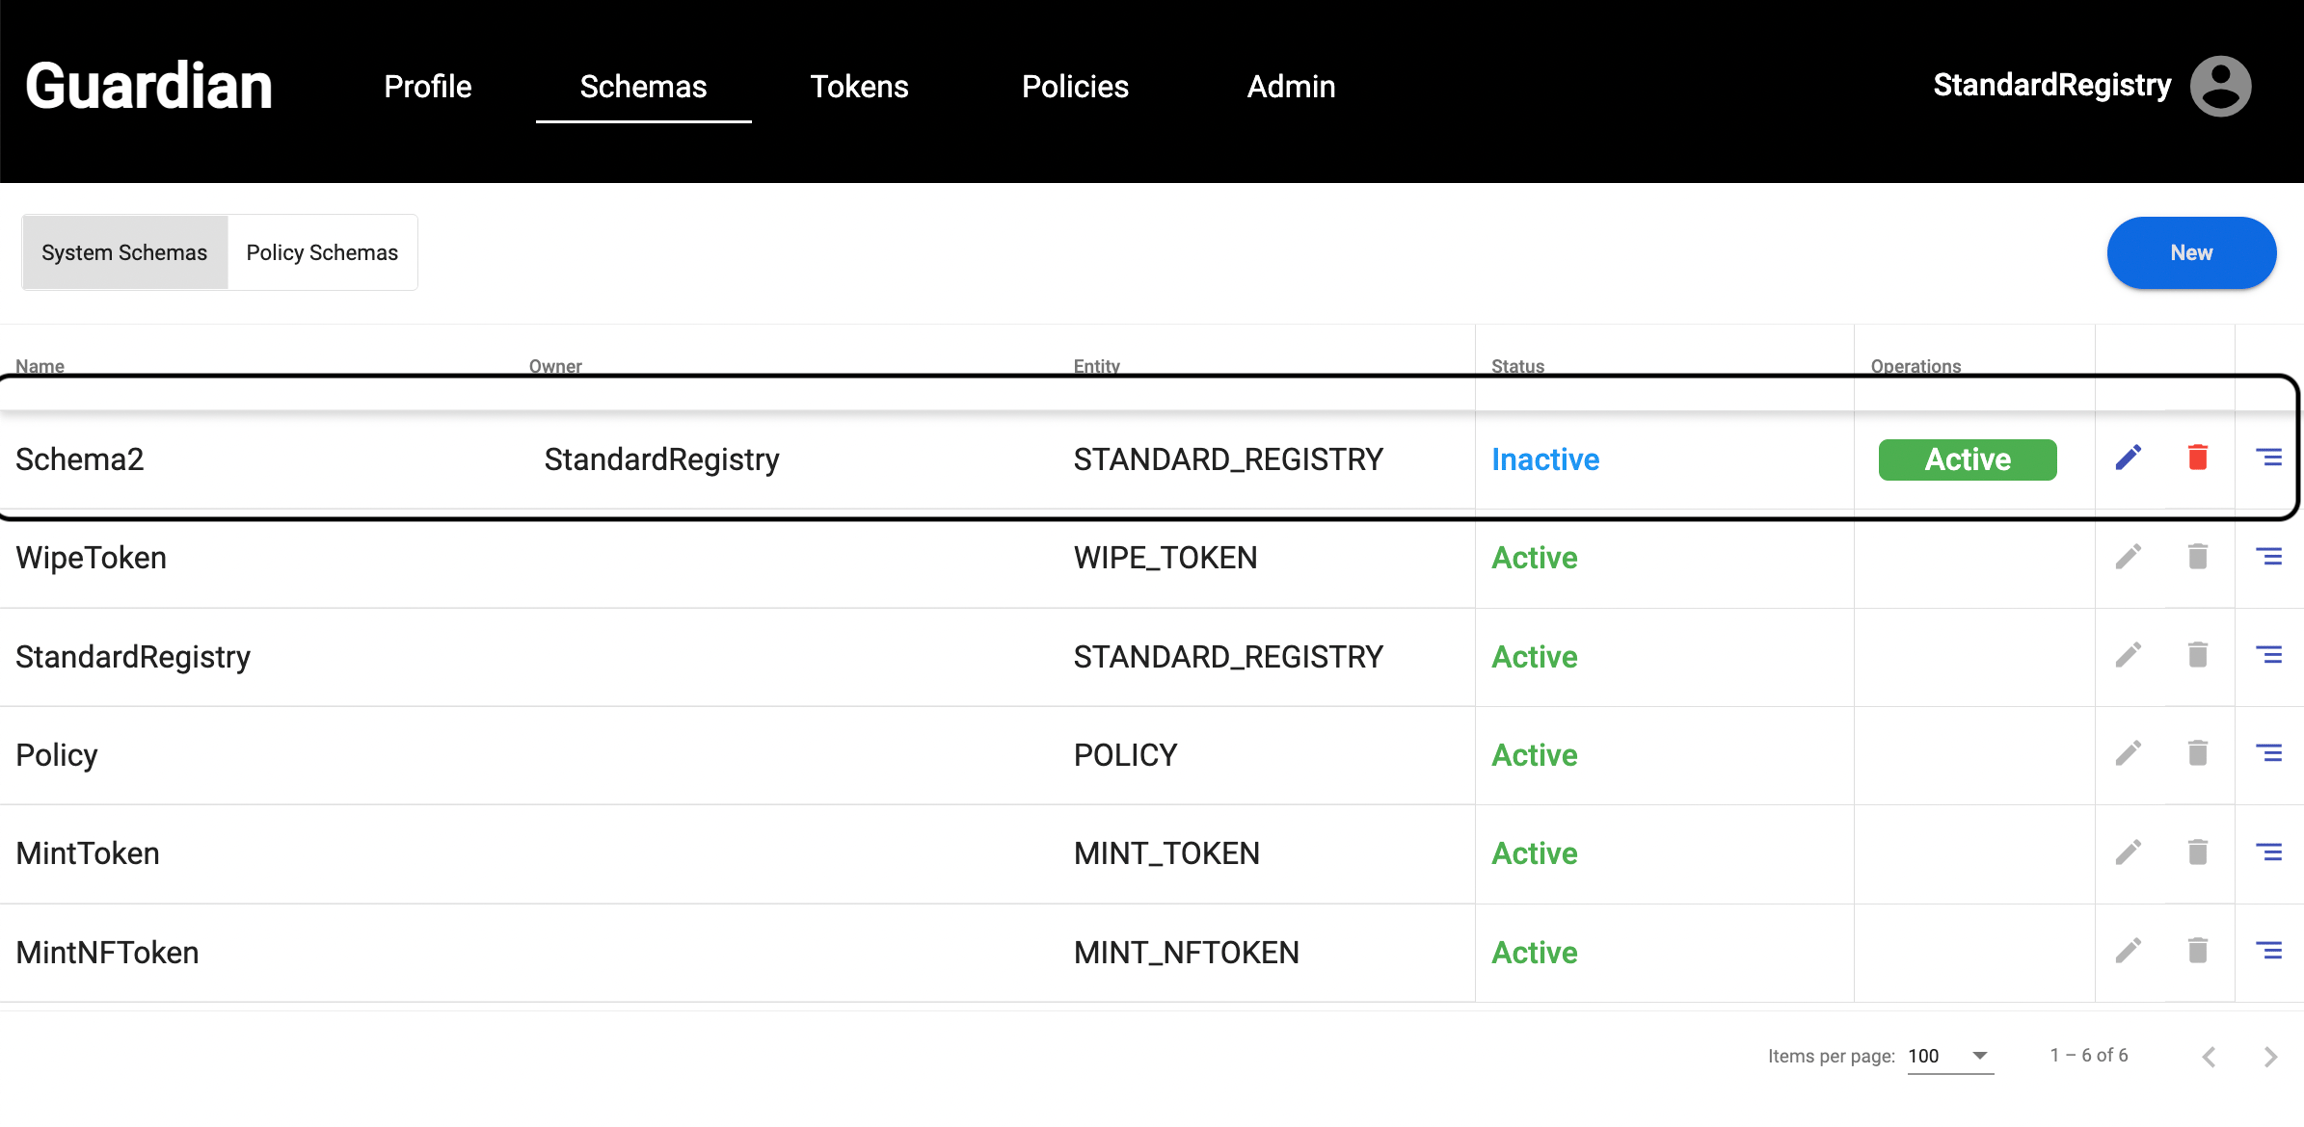Edit the Schema2 row with pencil icon
The height and width of the screenshot is (1127, 2304).
click(x=2128, y=458)
